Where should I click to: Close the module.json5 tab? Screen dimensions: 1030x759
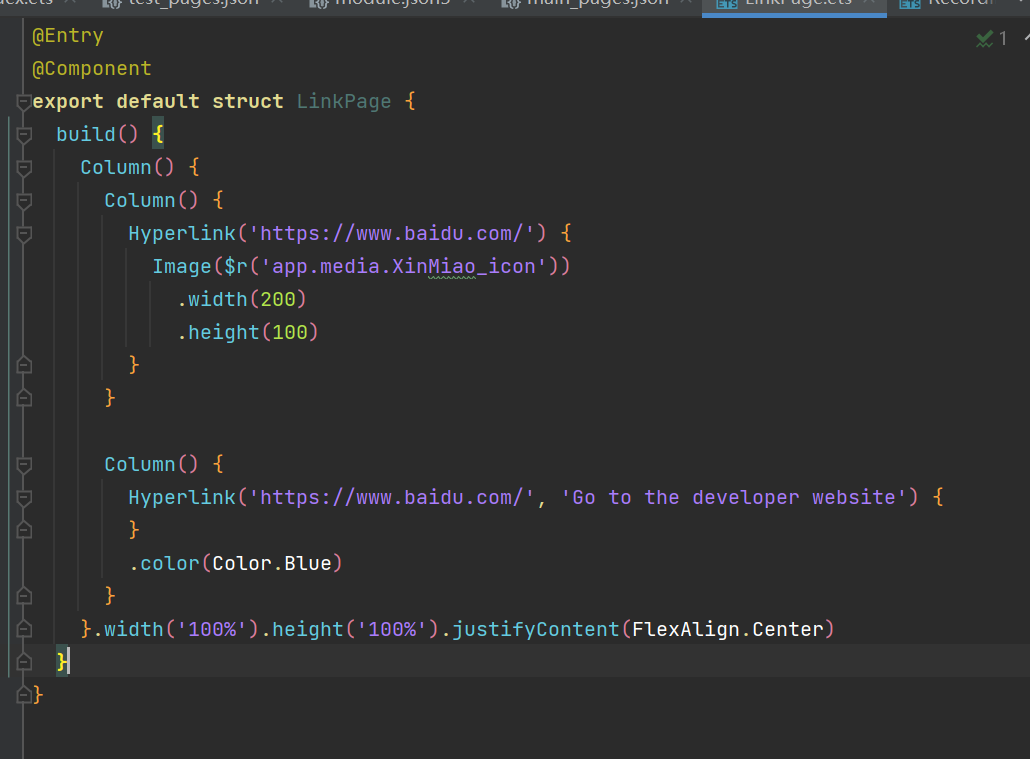pos(478,3)
